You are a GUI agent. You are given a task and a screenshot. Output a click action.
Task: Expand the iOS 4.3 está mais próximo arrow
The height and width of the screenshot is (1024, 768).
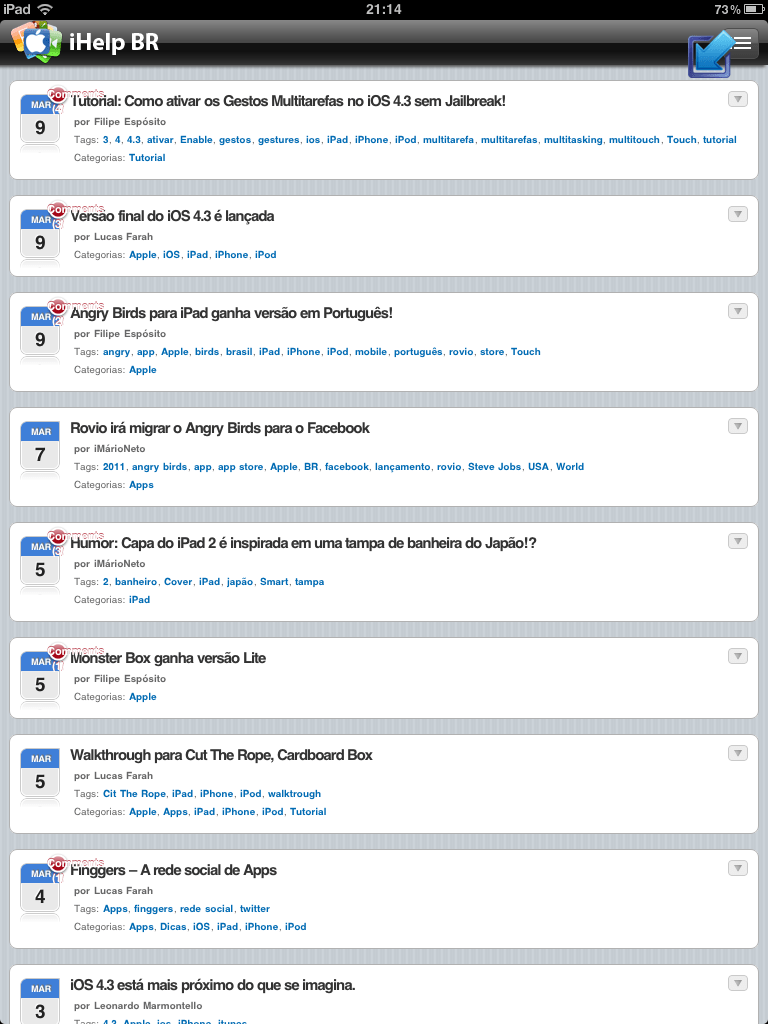[737, 983]
